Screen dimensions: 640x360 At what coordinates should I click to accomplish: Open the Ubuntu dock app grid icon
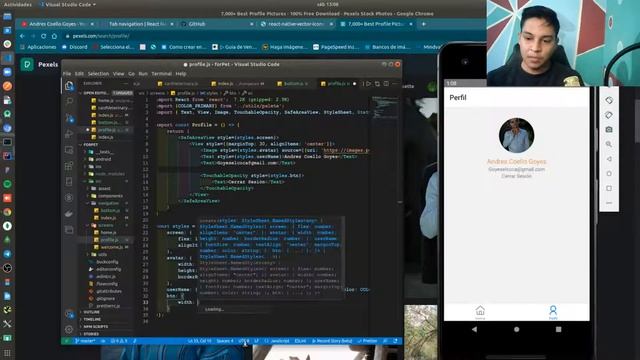pos(7,353)
